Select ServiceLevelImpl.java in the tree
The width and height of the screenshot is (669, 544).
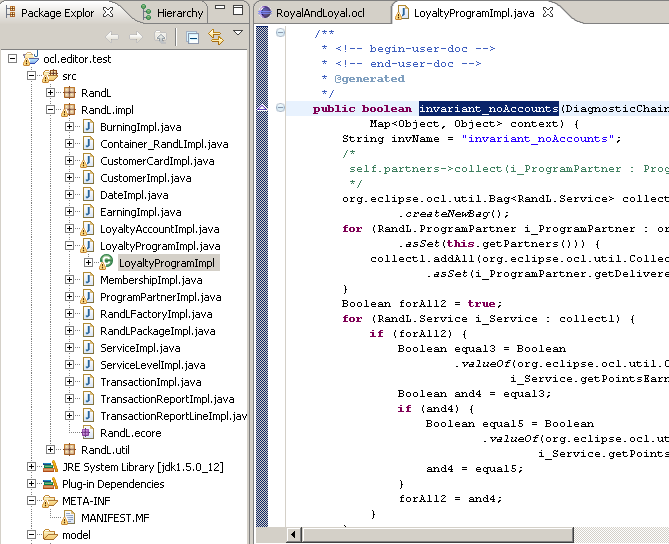point(153,365)
